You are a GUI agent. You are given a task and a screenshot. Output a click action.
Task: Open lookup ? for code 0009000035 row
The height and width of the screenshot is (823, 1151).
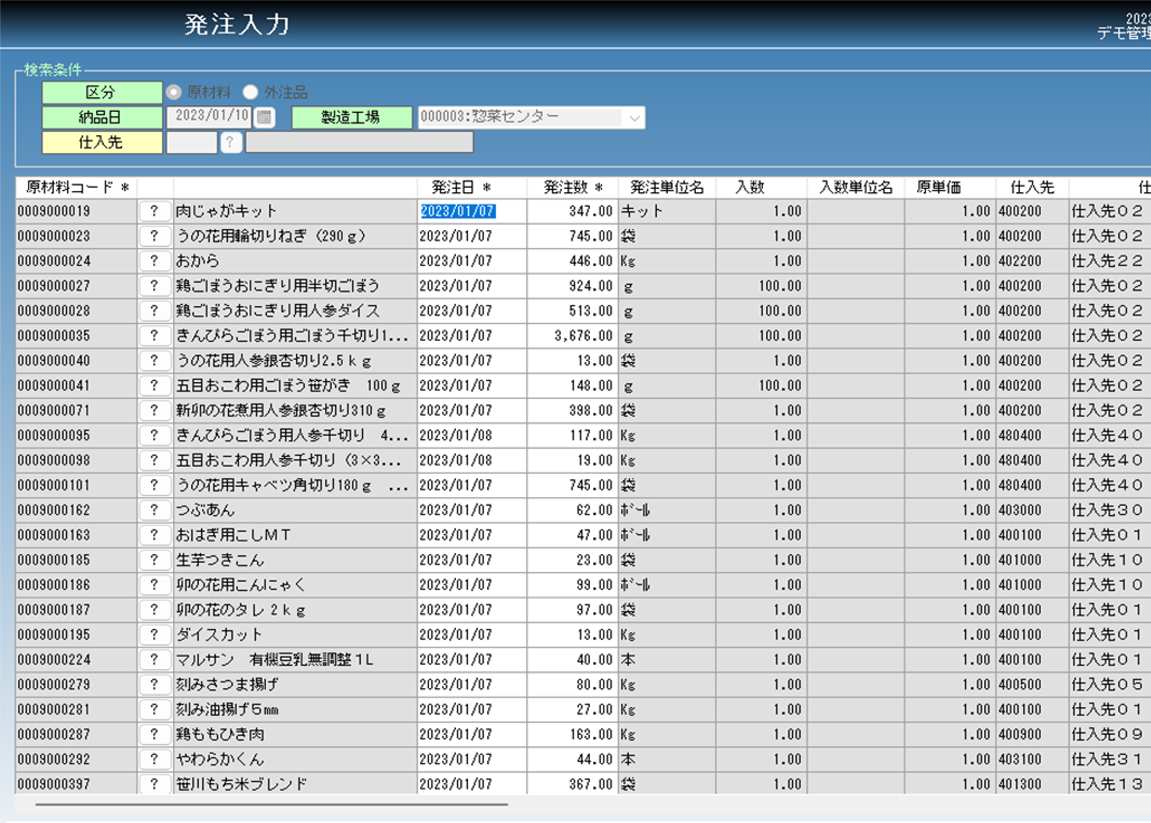pyautogui.click(x=154, y=336)
